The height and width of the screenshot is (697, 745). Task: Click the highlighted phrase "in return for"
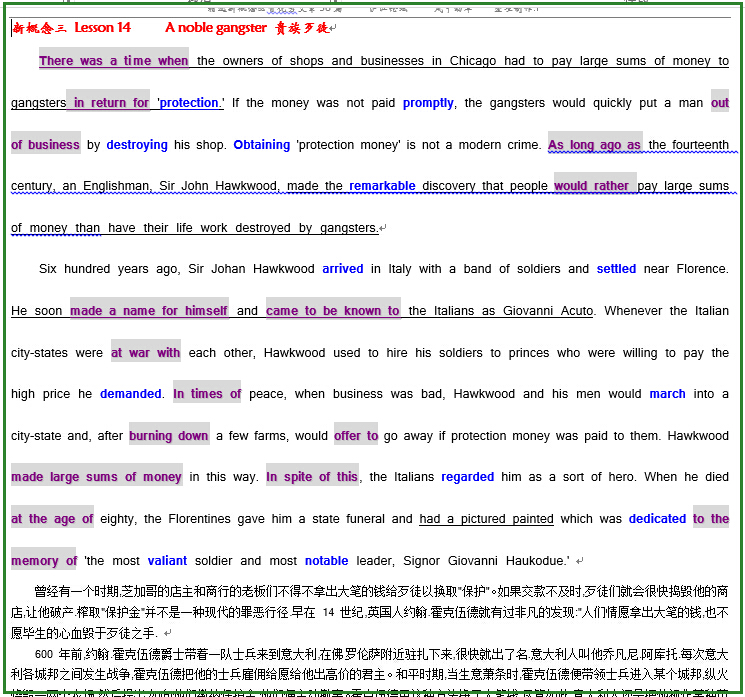click(x=109, y=103)
